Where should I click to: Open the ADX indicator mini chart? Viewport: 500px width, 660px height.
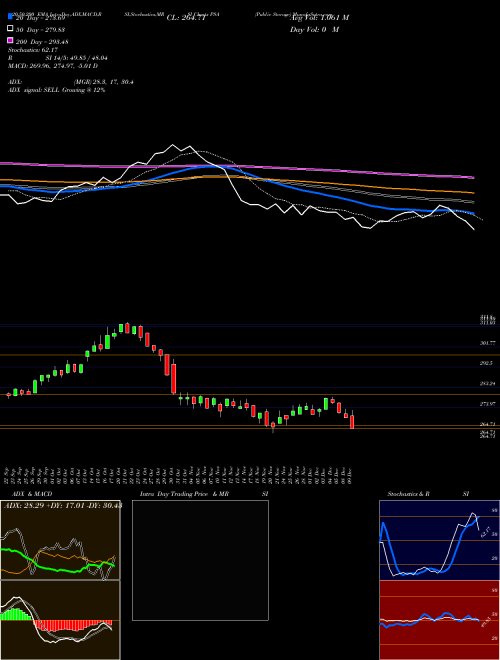(x=60, y=540)
